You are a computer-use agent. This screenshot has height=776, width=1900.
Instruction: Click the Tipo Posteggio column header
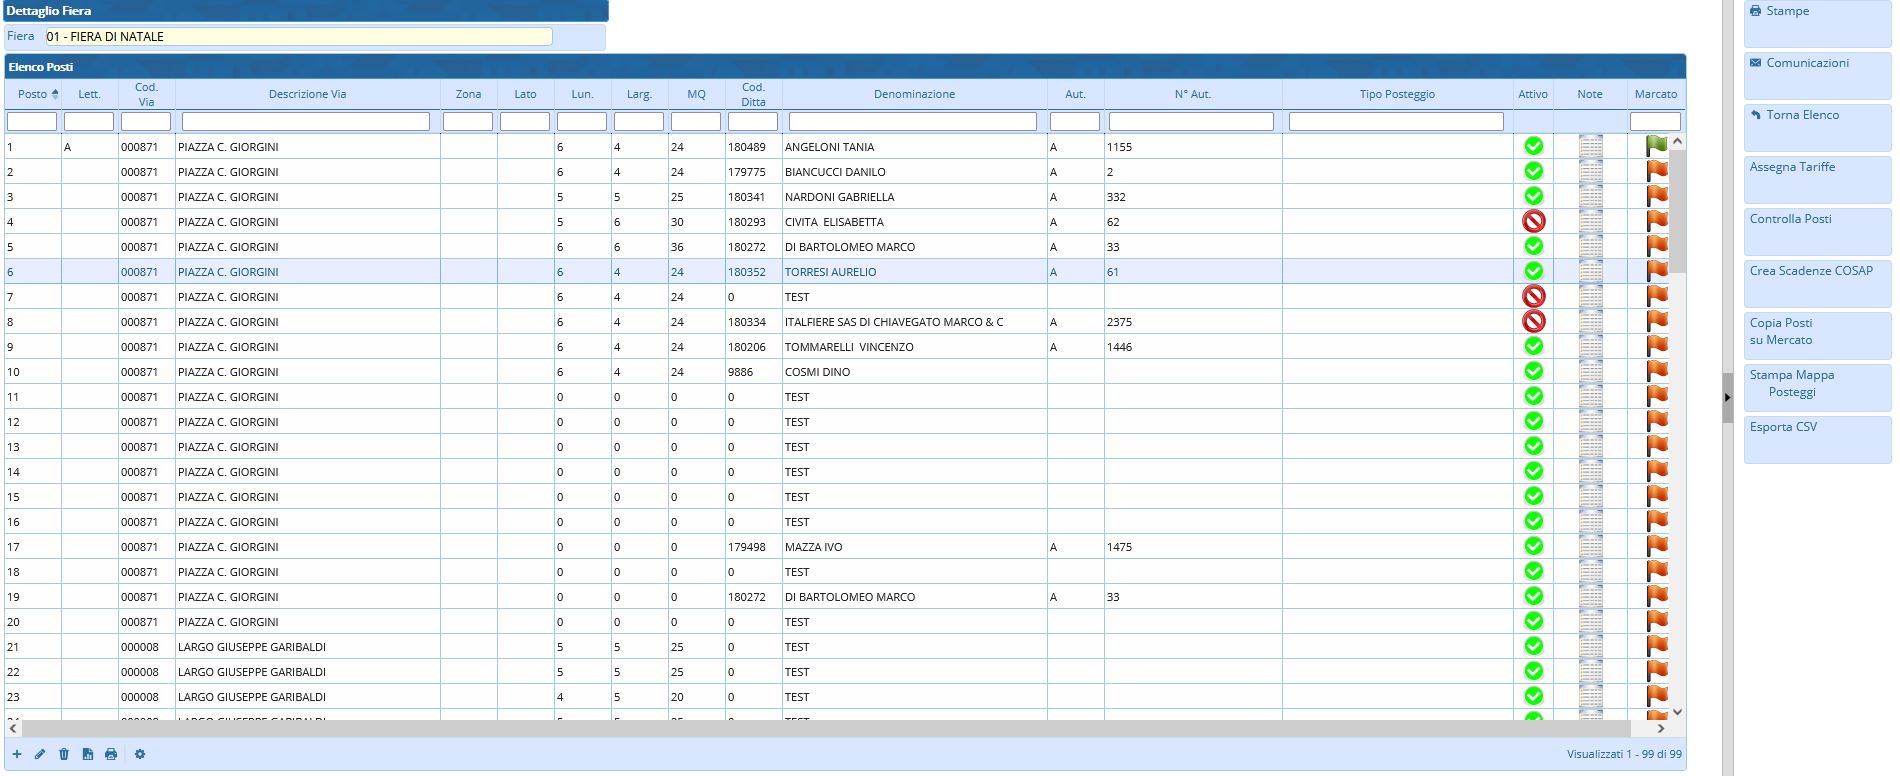point(1396,94)
